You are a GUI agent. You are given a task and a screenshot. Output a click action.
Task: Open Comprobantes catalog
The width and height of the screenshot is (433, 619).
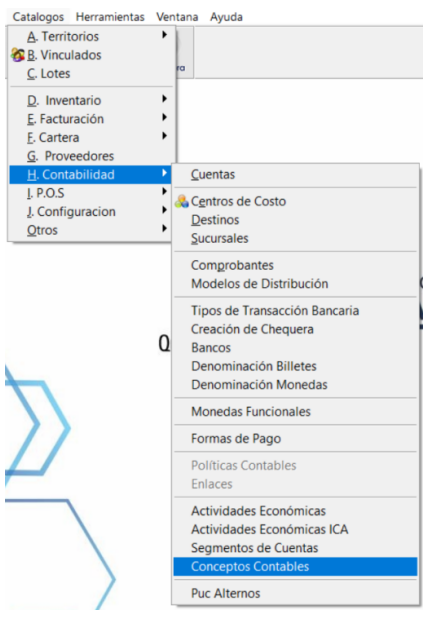point(295,265)
